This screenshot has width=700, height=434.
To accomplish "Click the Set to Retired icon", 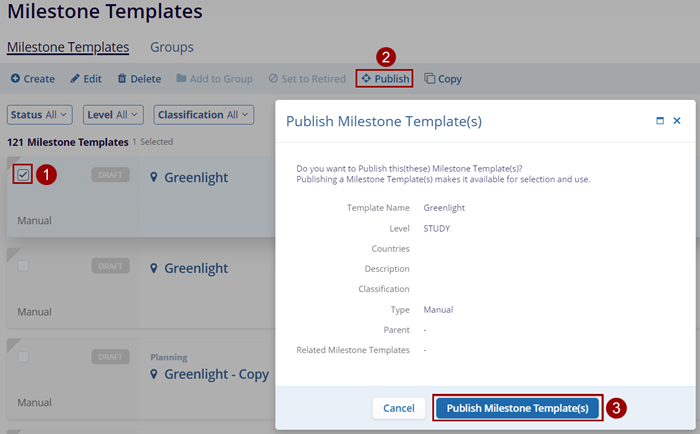I will tap(274, 79).
